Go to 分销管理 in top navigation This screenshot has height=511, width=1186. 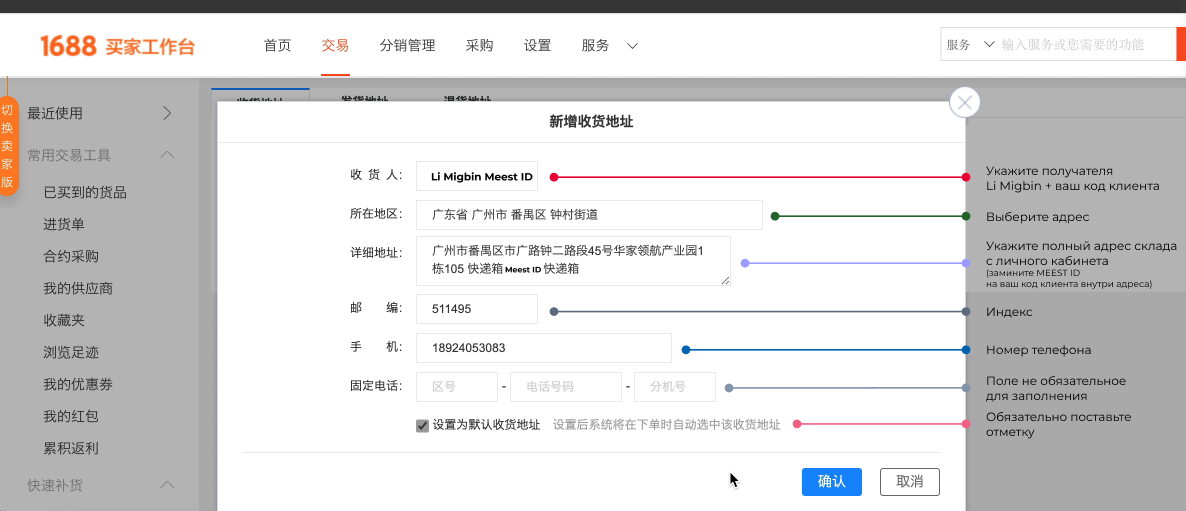point(407,46)
